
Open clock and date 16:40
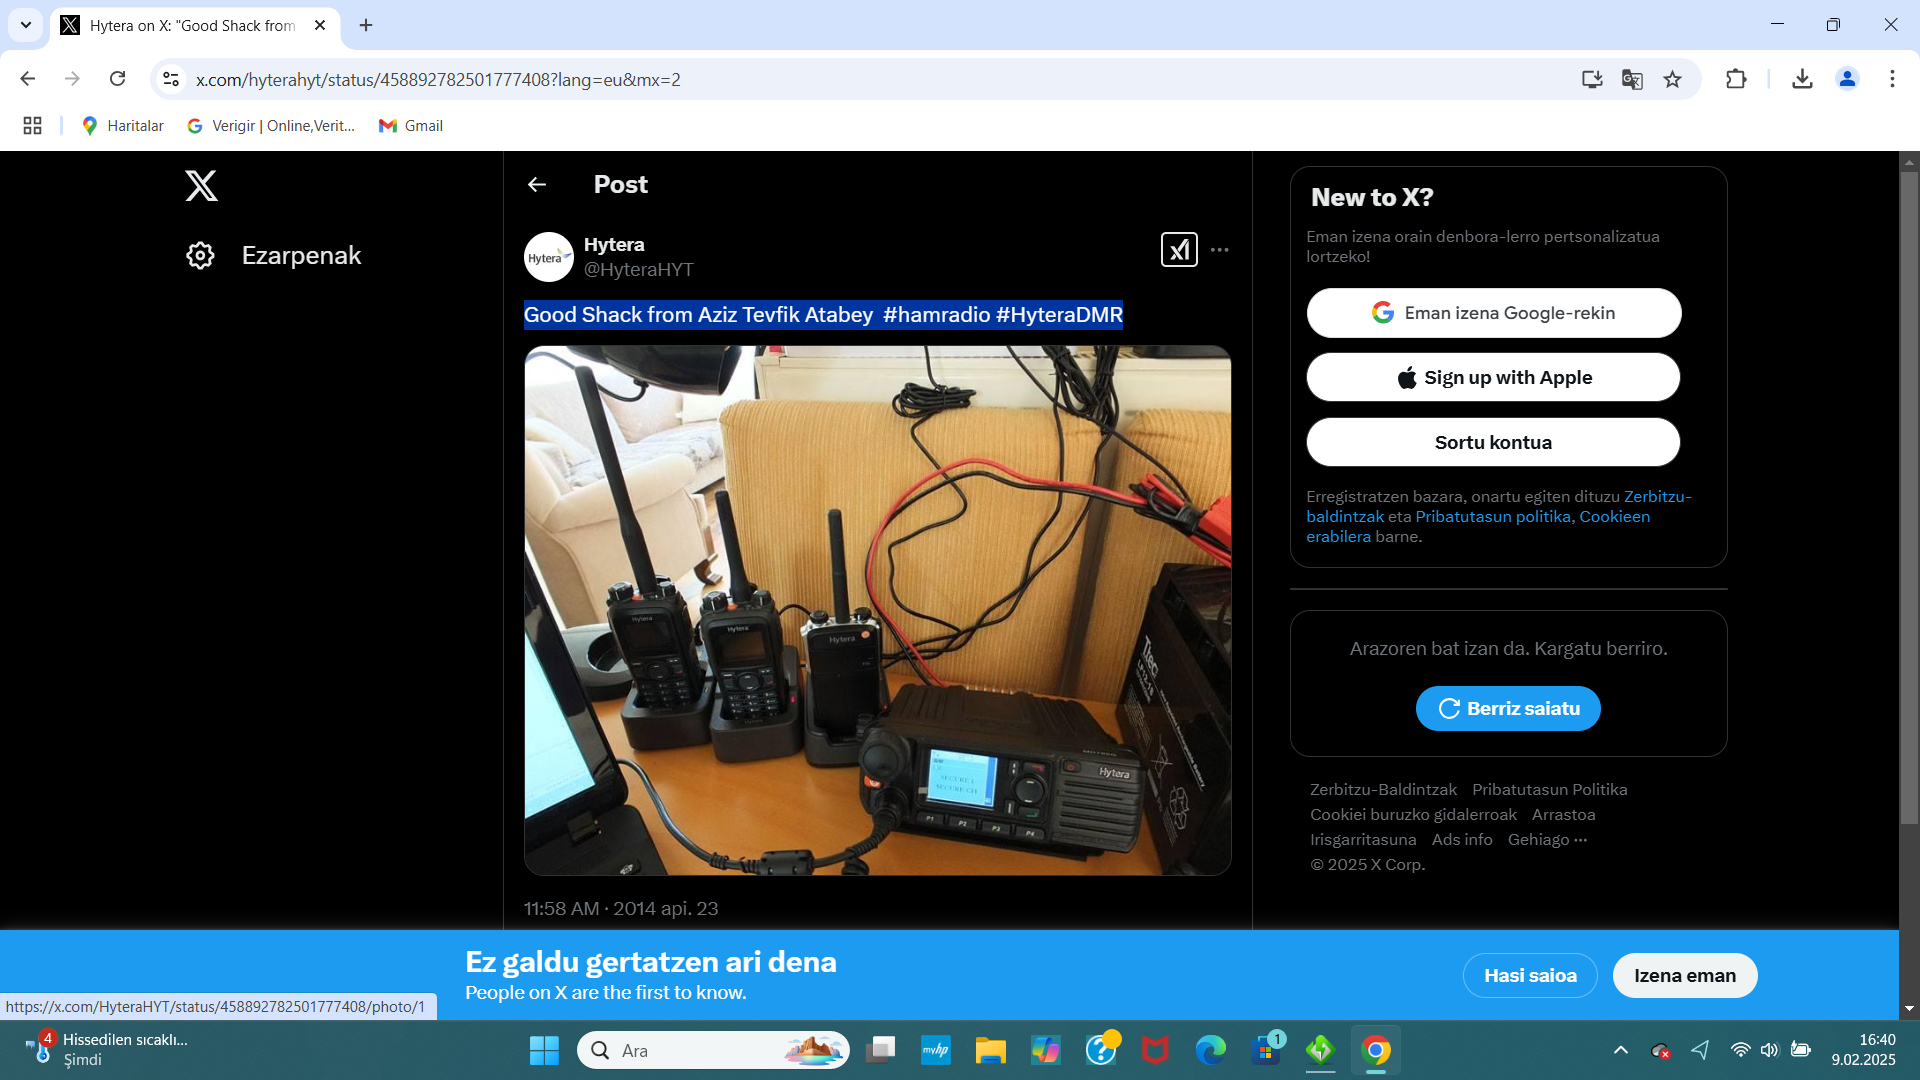(x=1863, y=1050)
